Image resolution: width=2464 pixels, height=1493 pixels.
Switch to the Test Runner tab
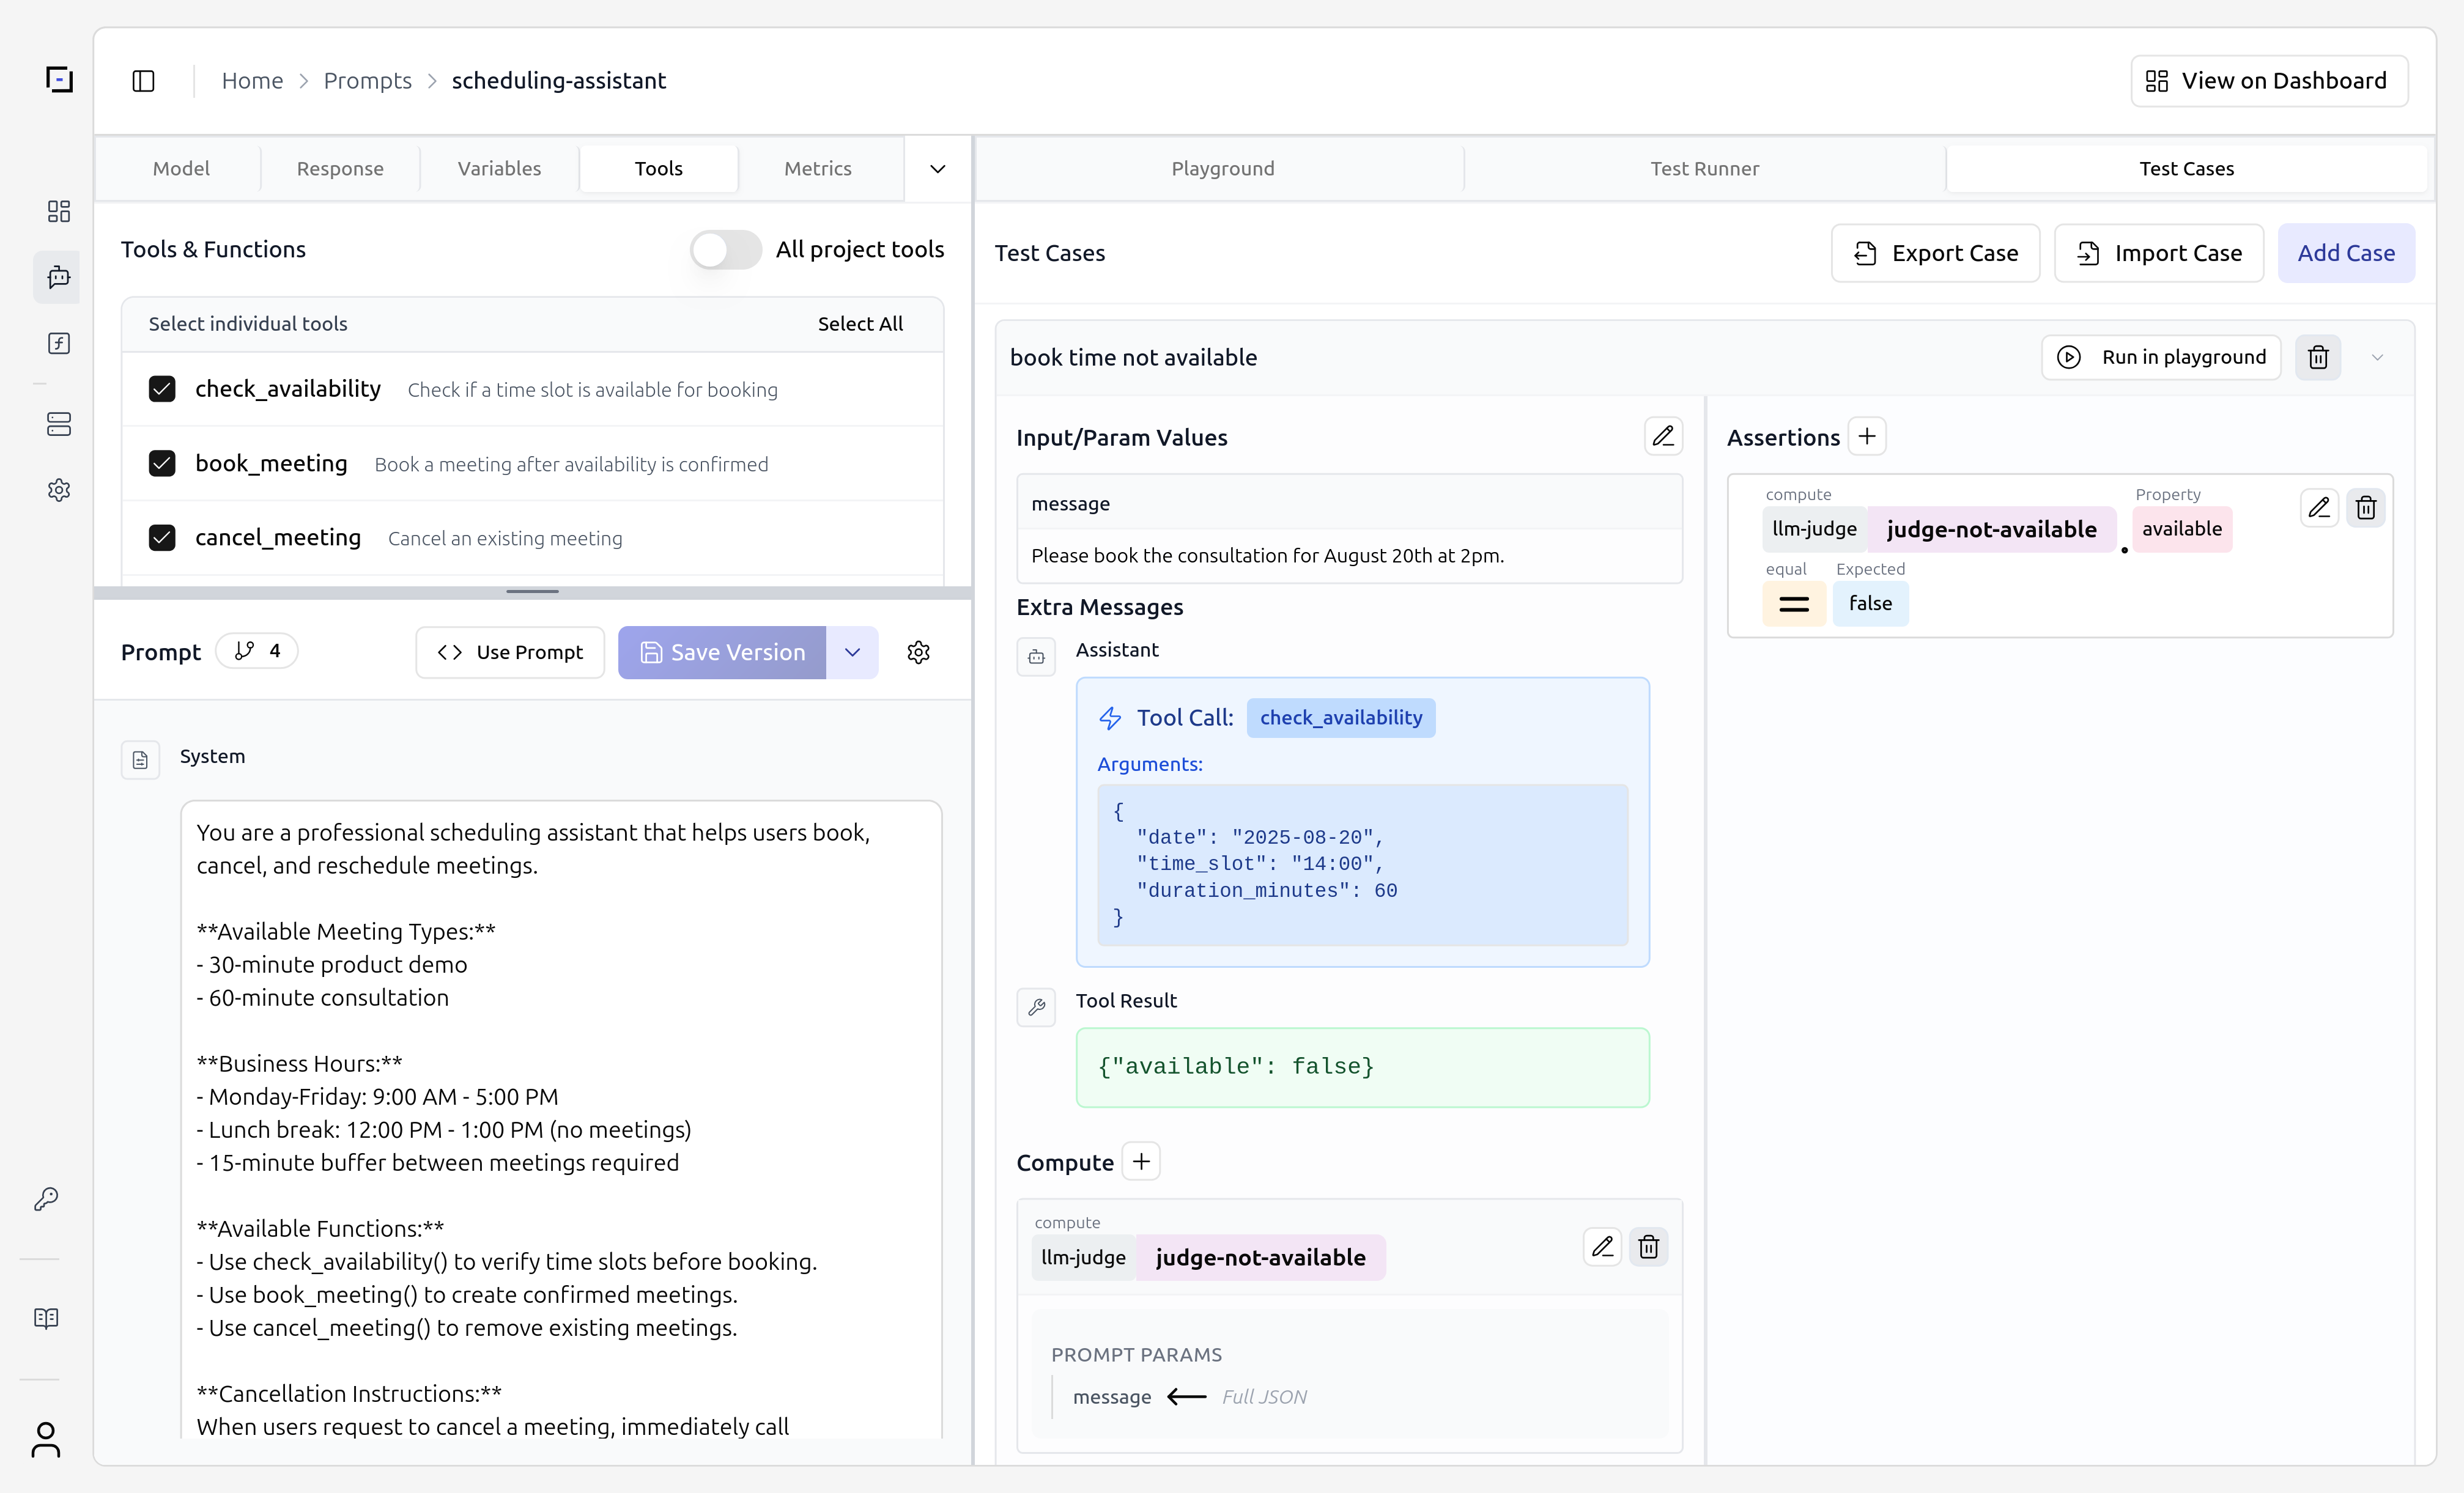(x=1704, y=168)
